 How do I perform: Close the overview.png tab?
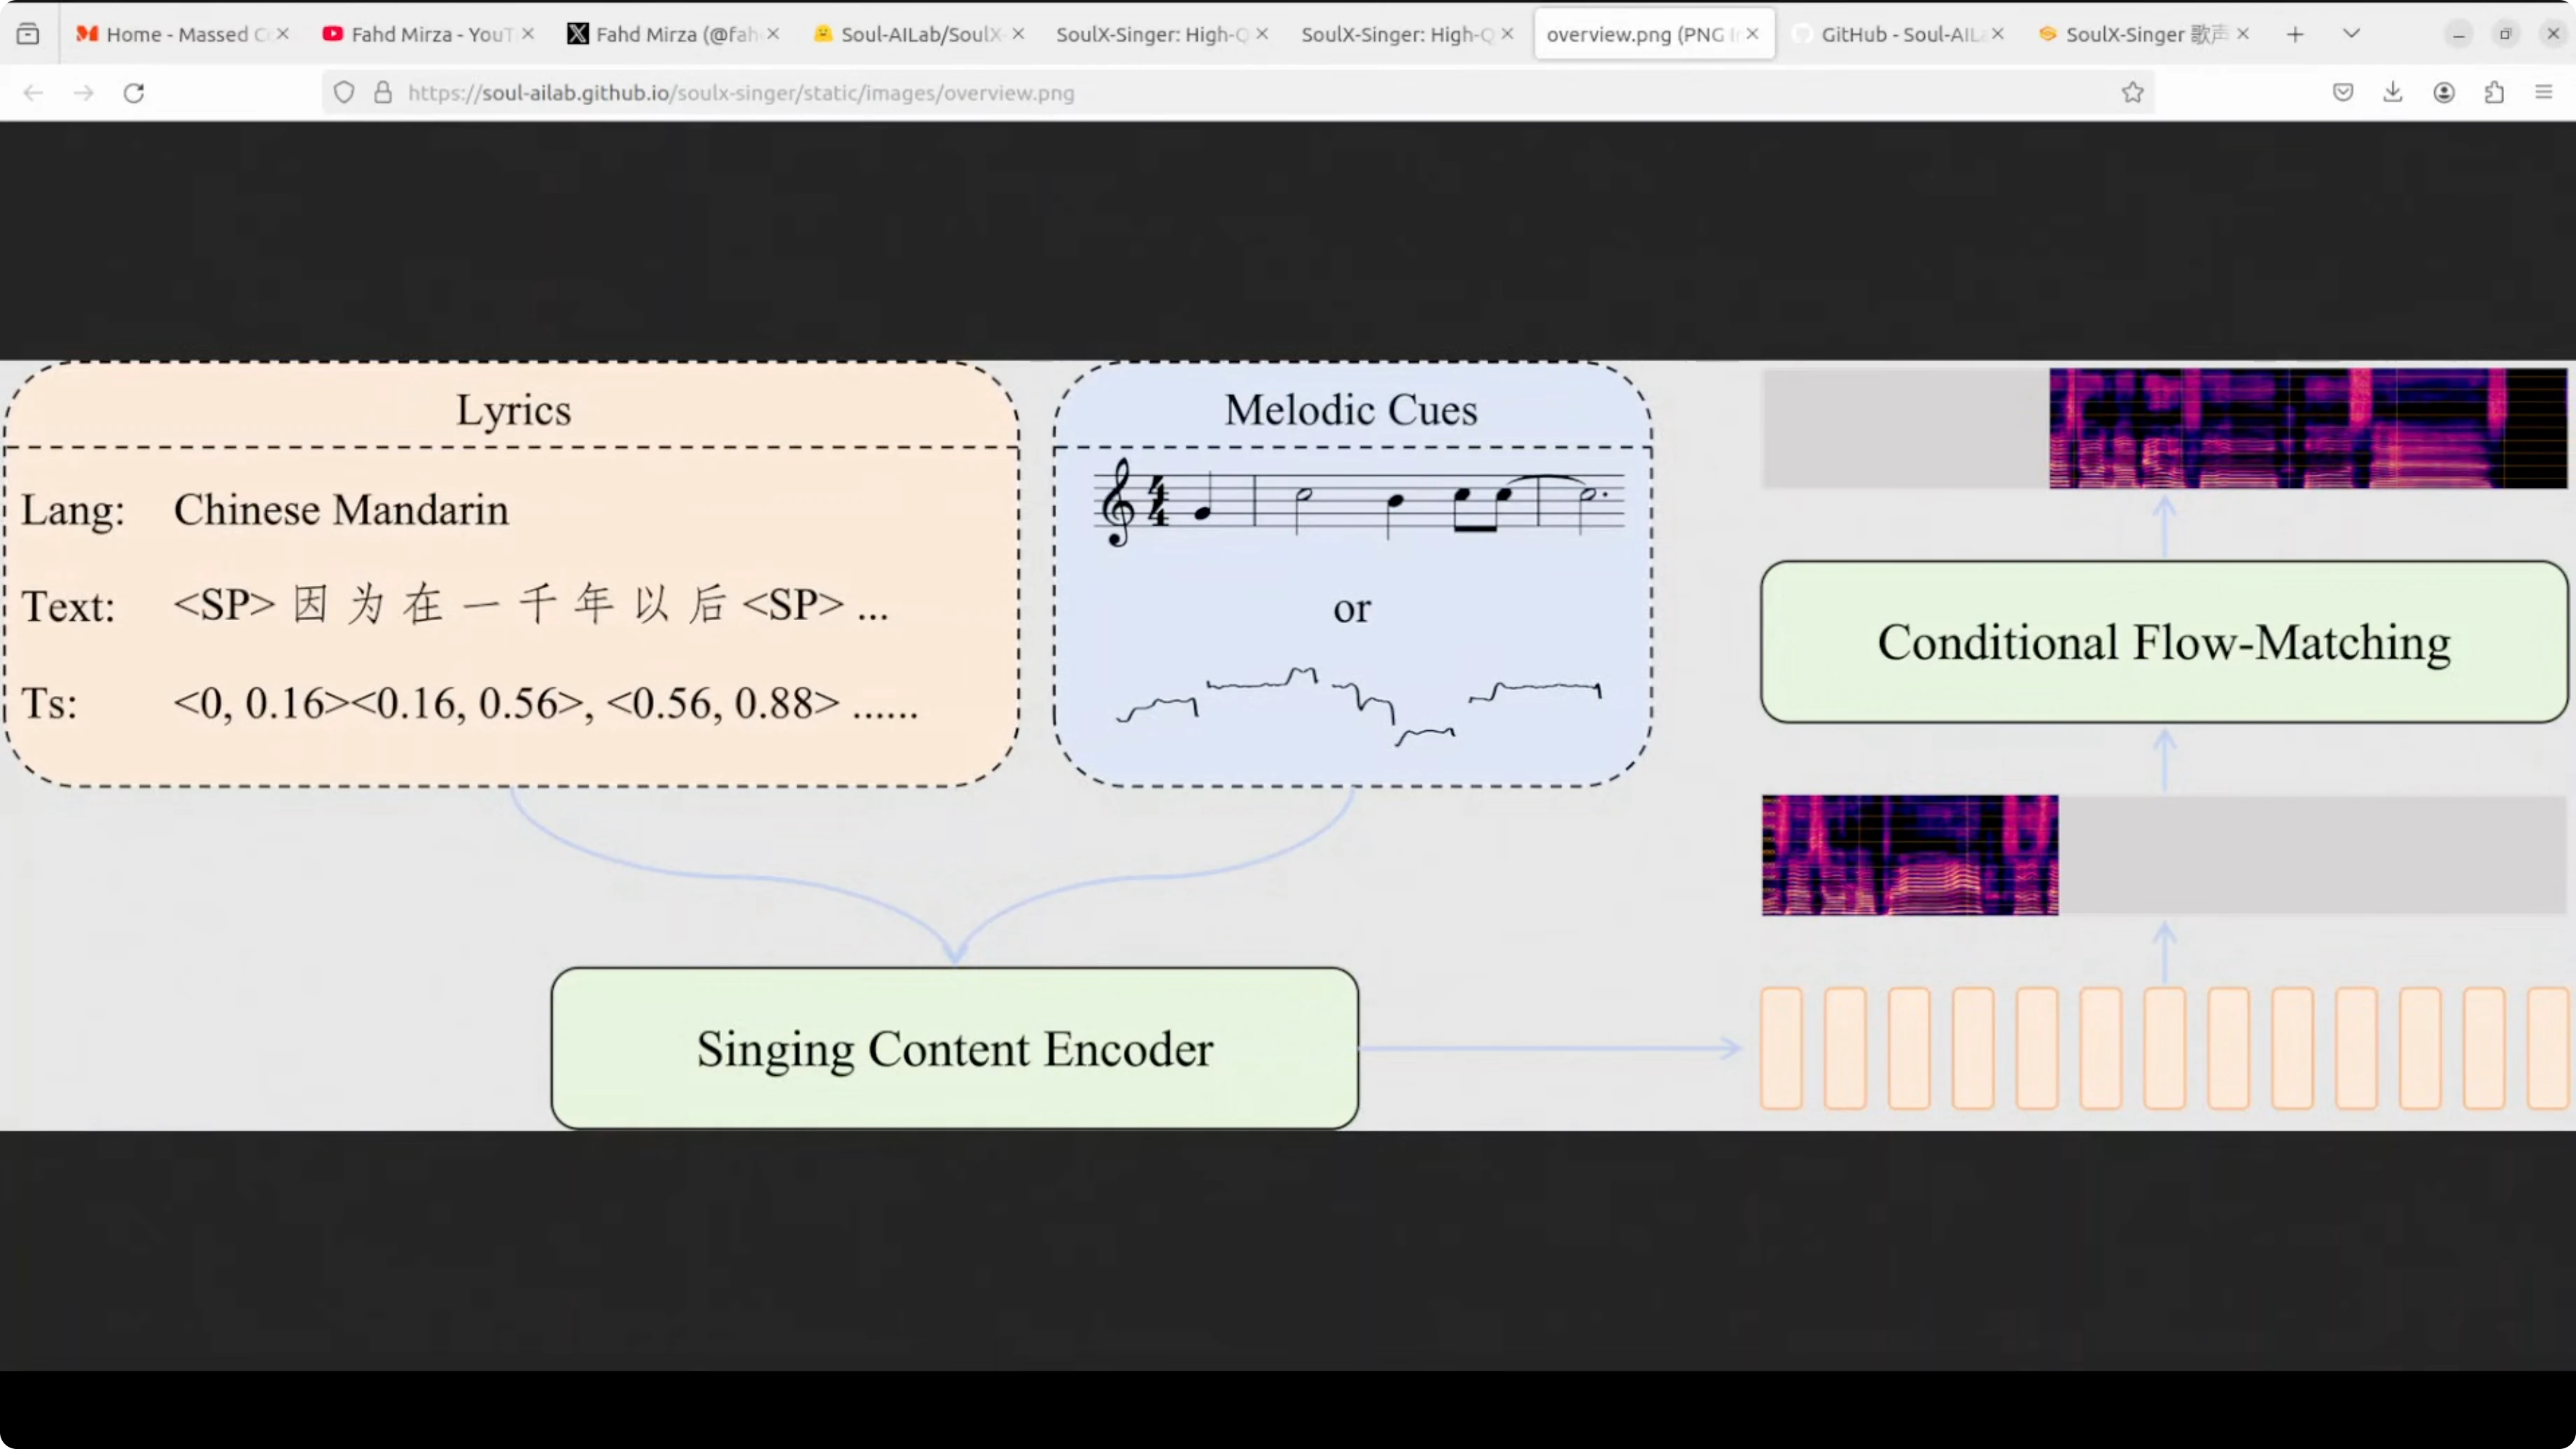[x=1752, y=34]
